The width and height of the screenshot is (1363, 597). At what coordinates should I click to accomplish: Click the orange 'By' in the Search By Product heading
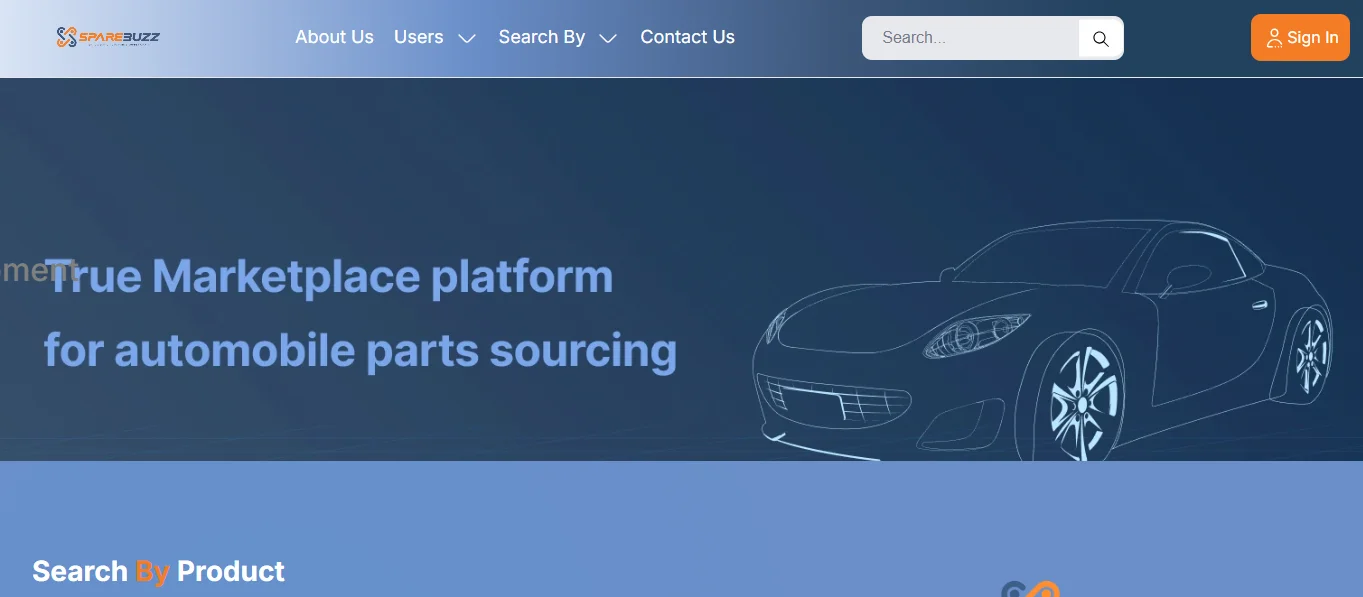click(151, 571)
